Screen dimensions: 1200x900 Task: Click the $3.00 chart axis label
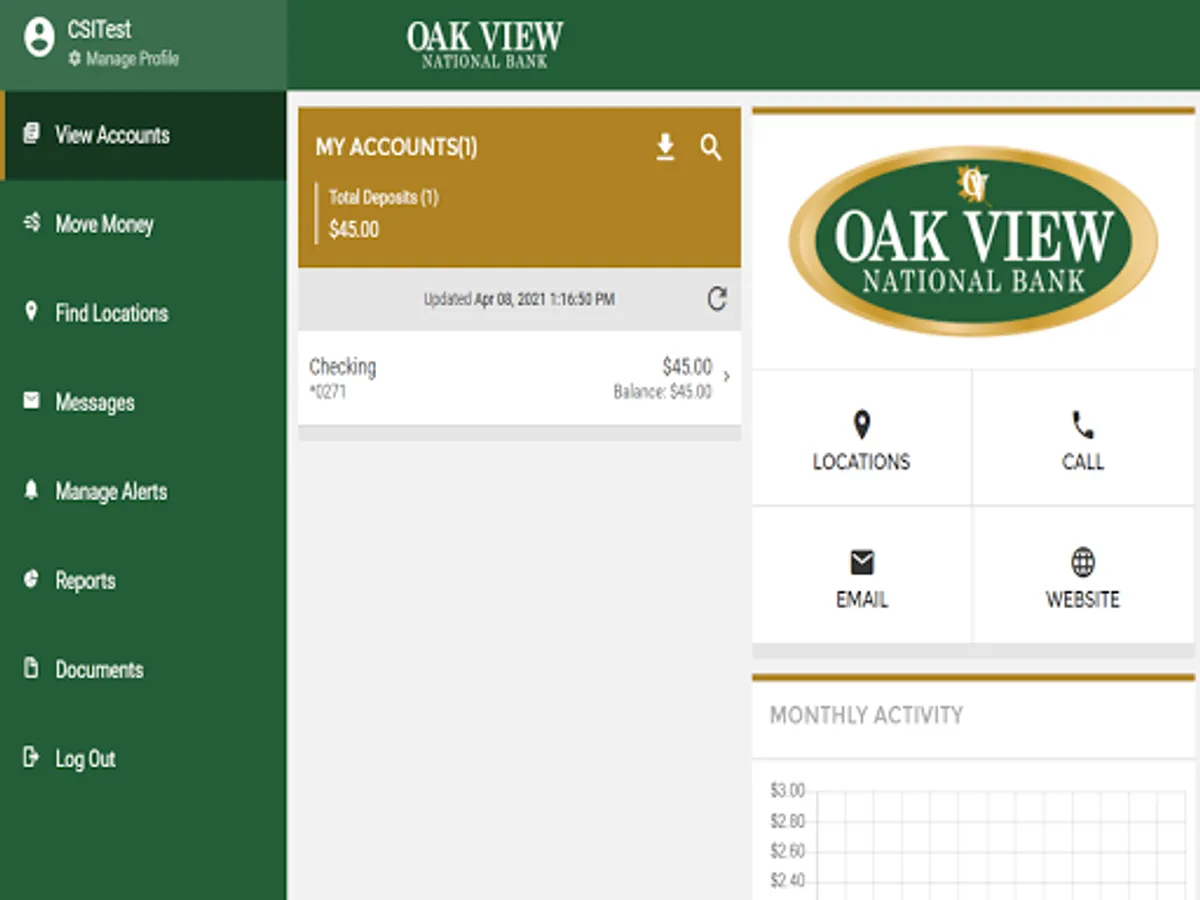pos(787,791)
